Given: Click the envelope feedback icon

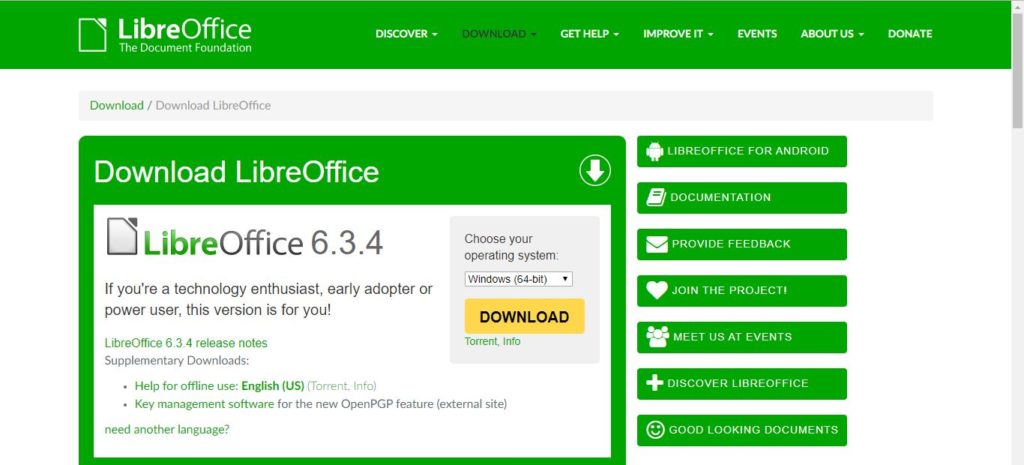Looking at the screenshot, I should click(x=656, y=244).
